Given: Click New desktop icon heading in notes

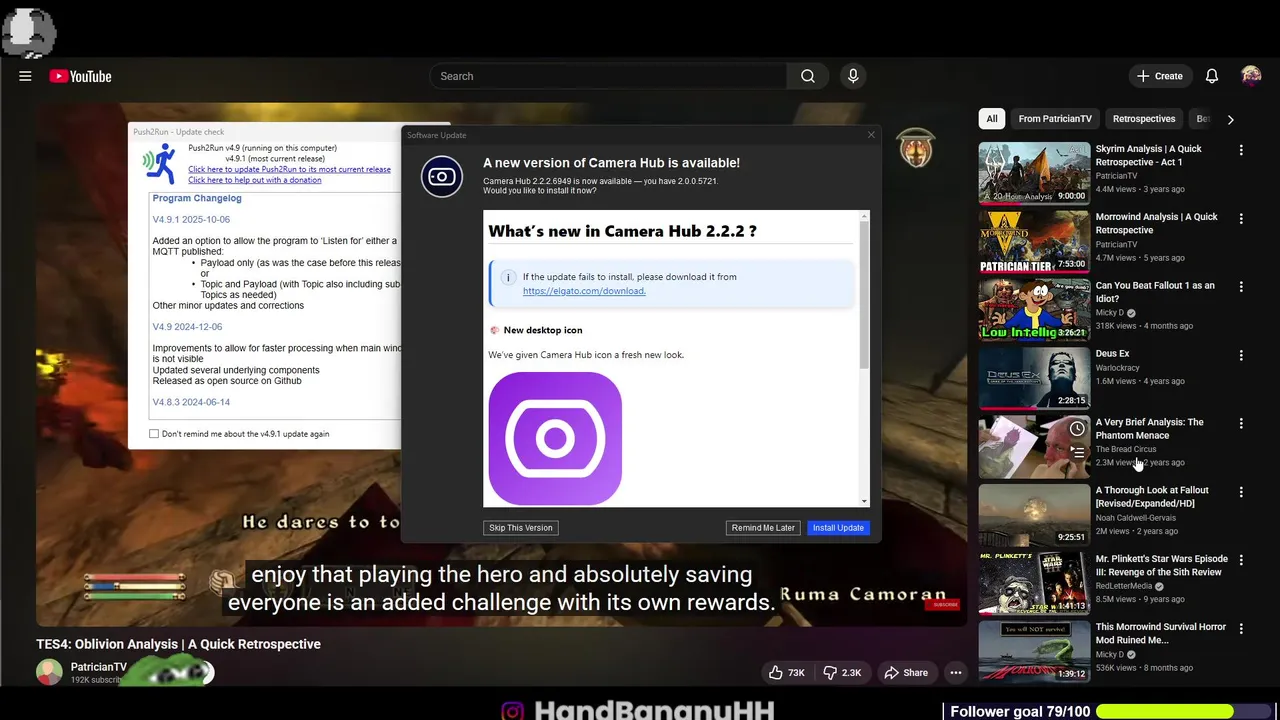Looking at the screenshot, I should (543, 330).
